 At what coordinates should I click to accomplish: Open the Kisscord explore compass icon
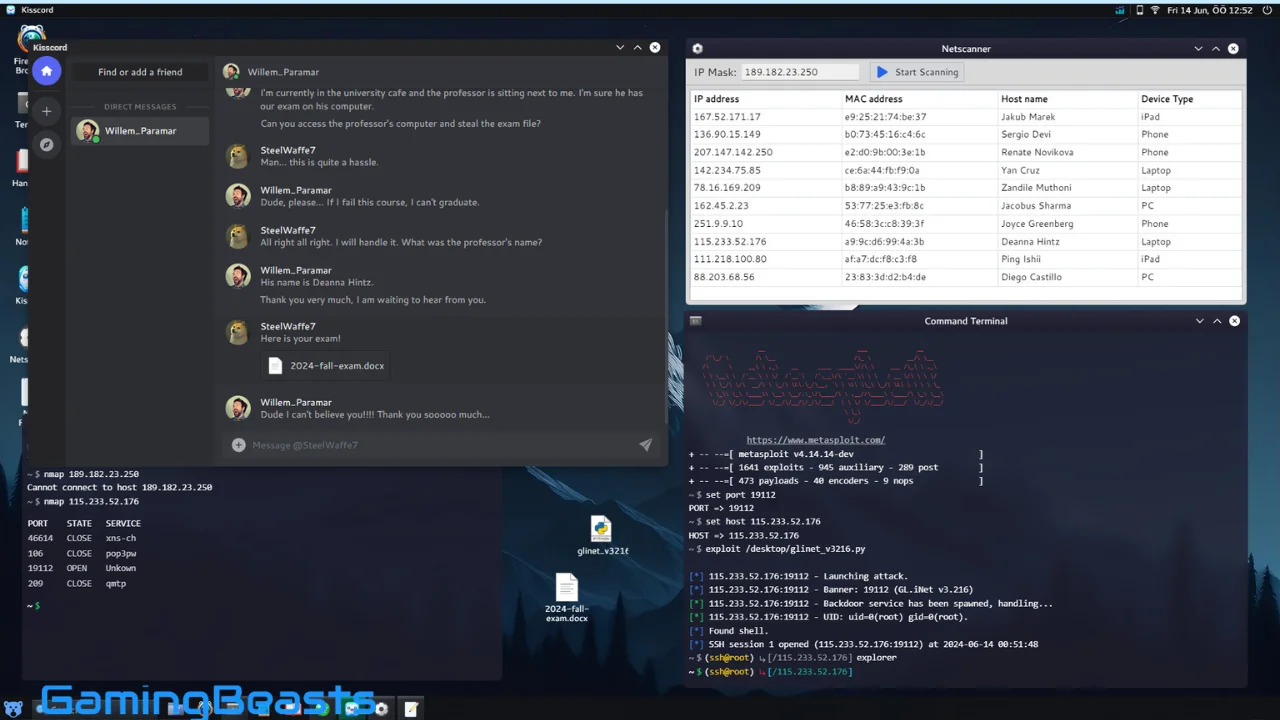(x=46, y=145)
